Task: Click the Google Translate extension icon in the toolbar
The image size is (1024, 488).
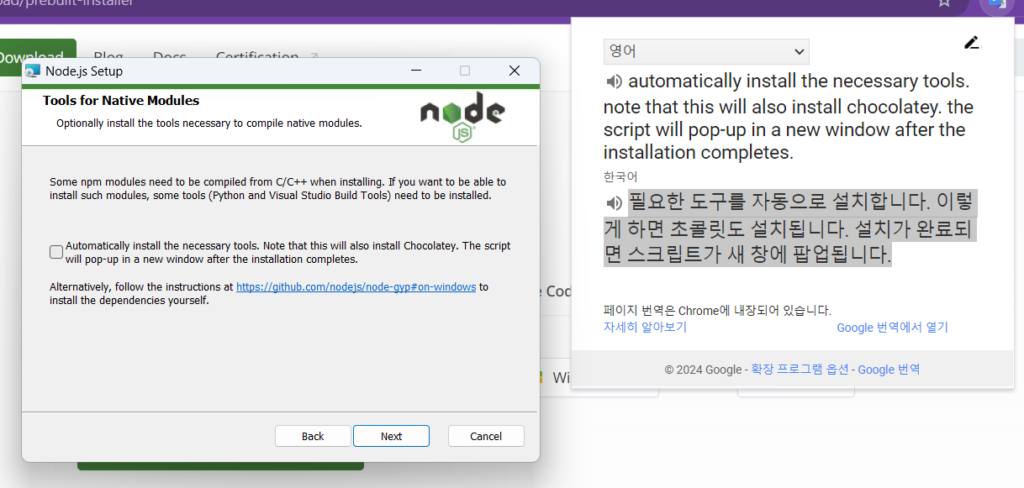Action: pos(998,3)
